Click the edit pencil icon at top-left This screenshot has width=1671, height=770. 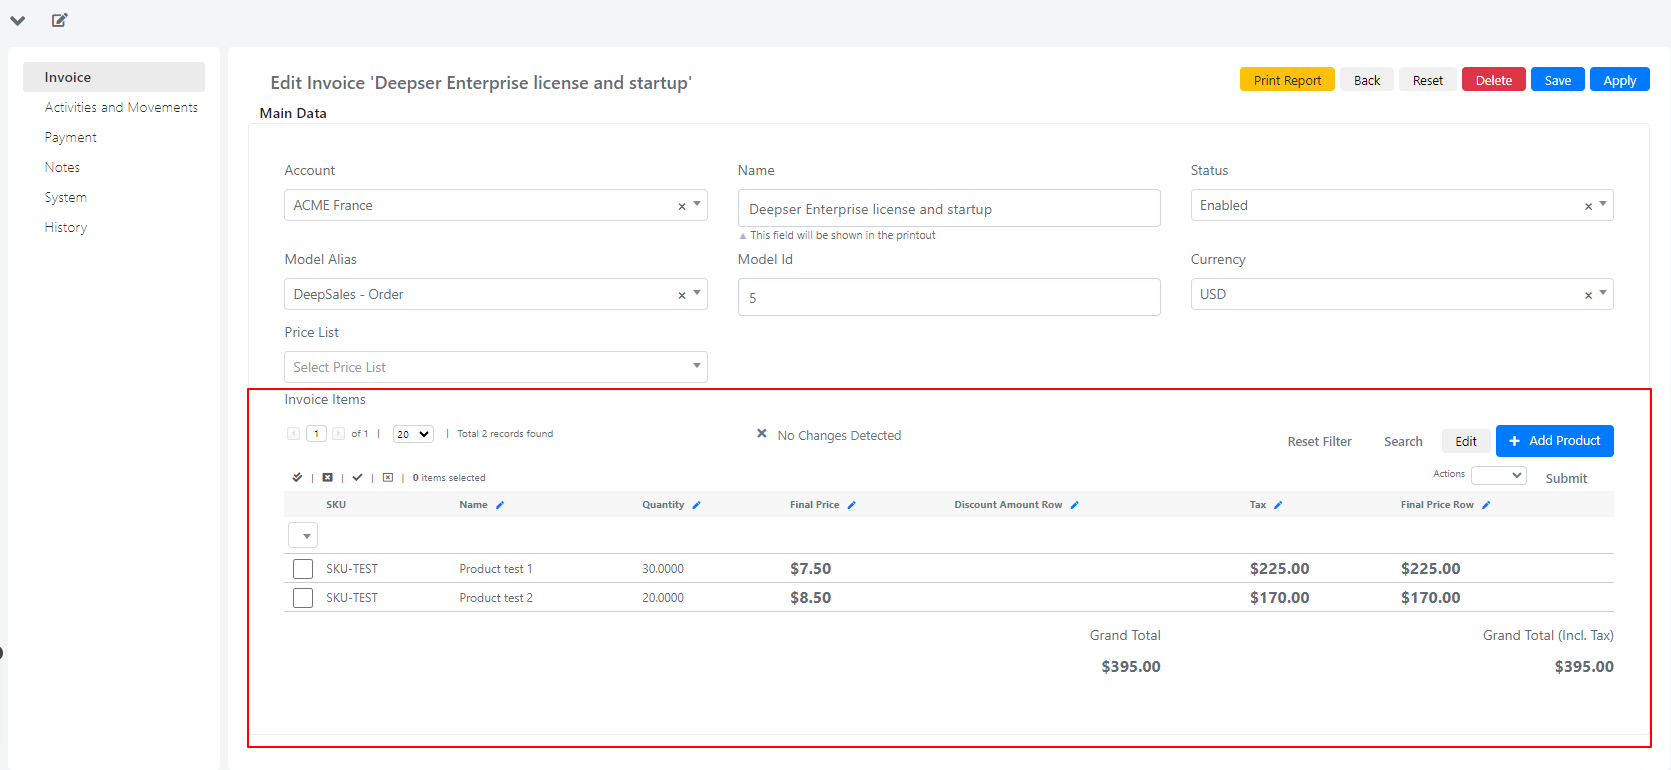(x=60, y=20)
